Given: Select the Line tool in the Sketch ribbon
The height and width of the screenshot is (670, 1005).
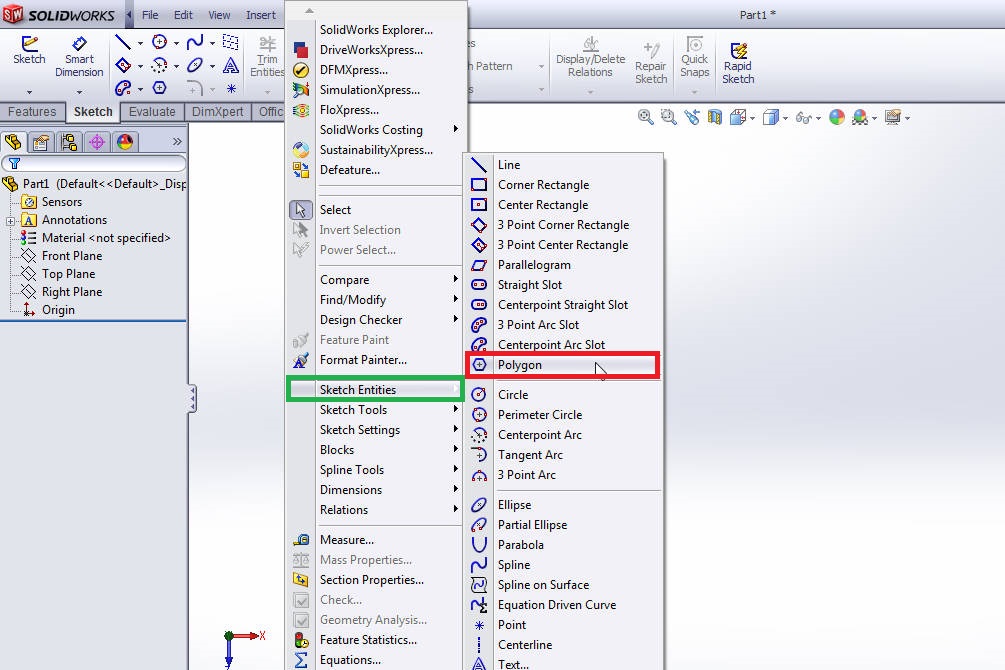Looking at the screenshot, I should [122, 42].
